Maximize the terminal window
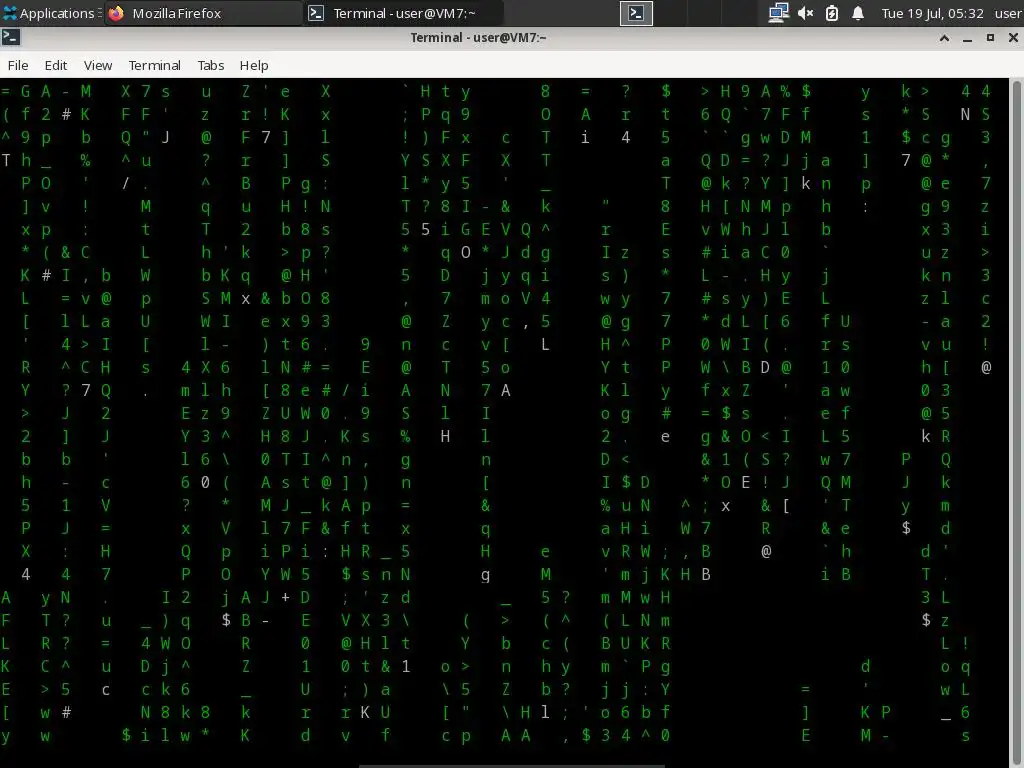The width and height of the screenshot is (1024, 768). [x=990, y=38]
